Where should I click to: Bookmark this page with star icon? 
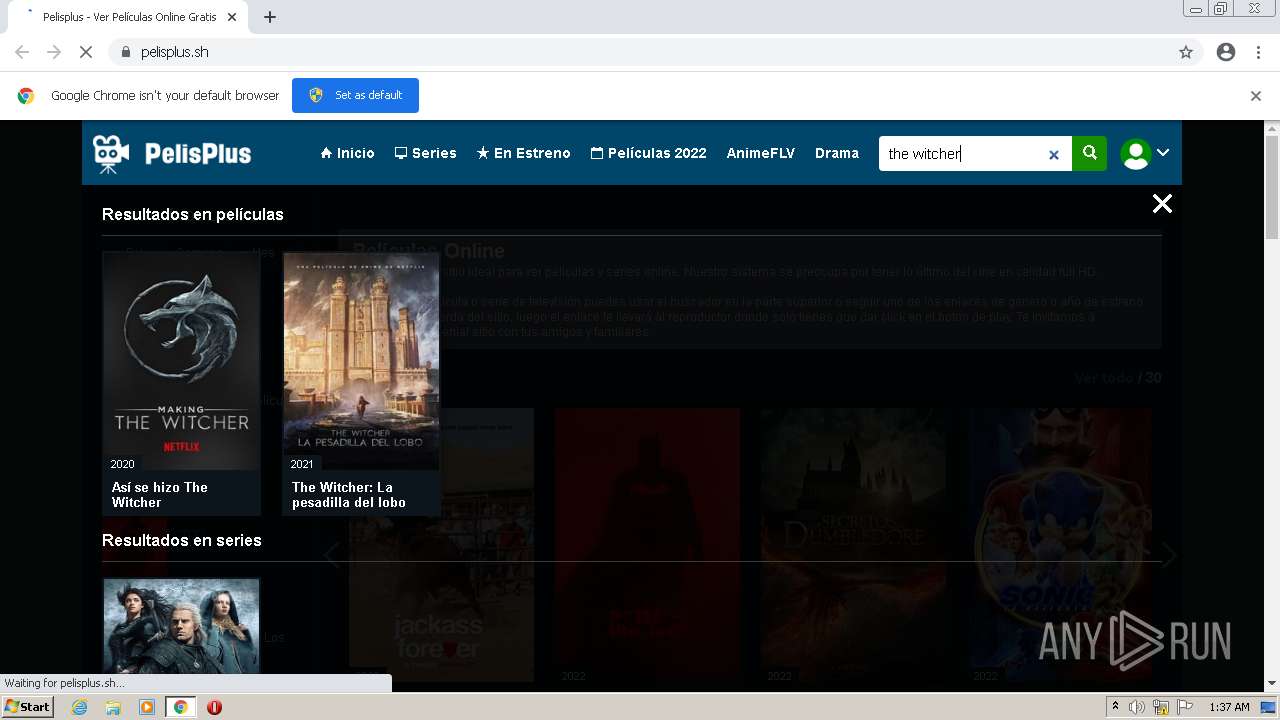click(x=1186, y=52)
